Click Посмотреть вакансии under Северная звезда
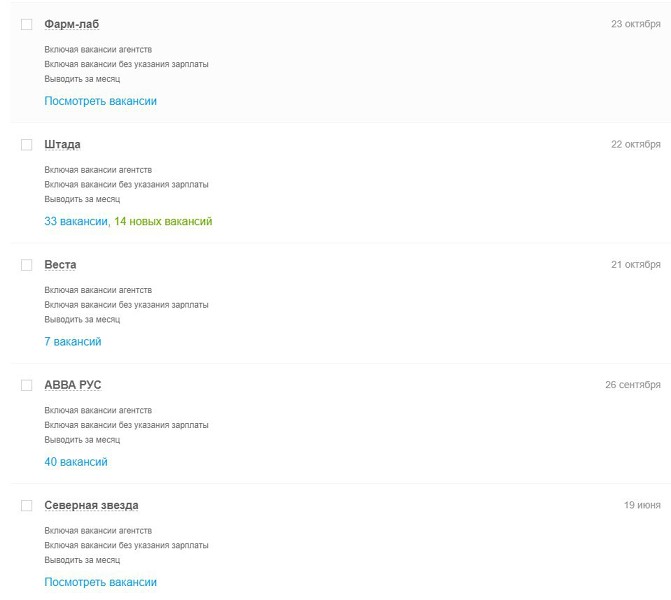Image resolution: width=671 pixels, height=600 pixels. [x=100, y=582]
